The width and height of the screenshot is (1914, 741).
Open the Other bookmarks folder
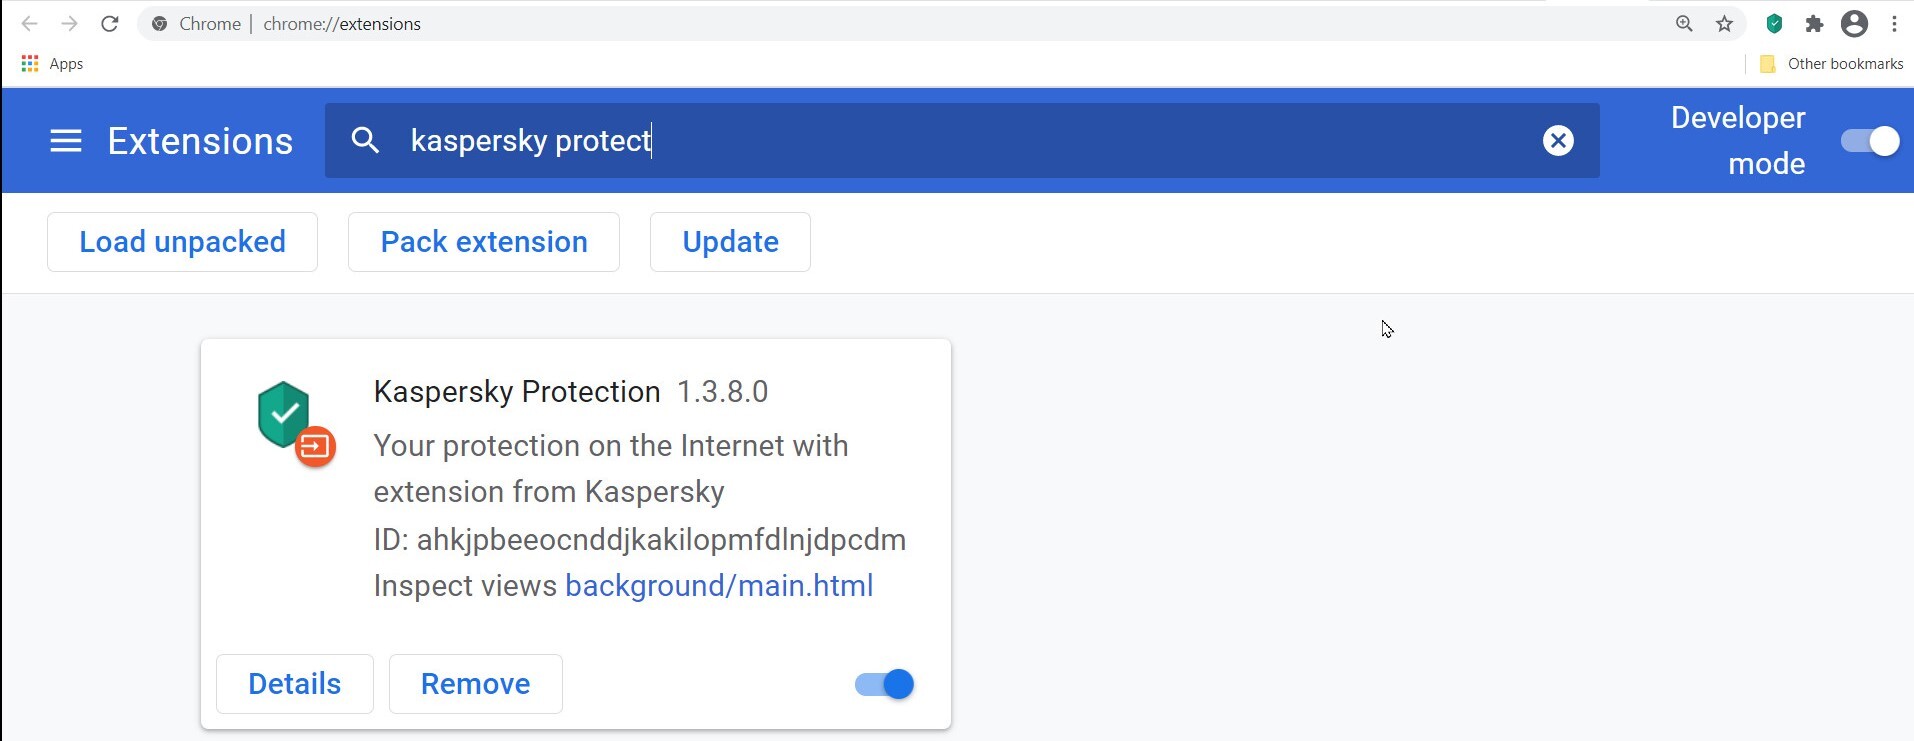click(1832, 64)
